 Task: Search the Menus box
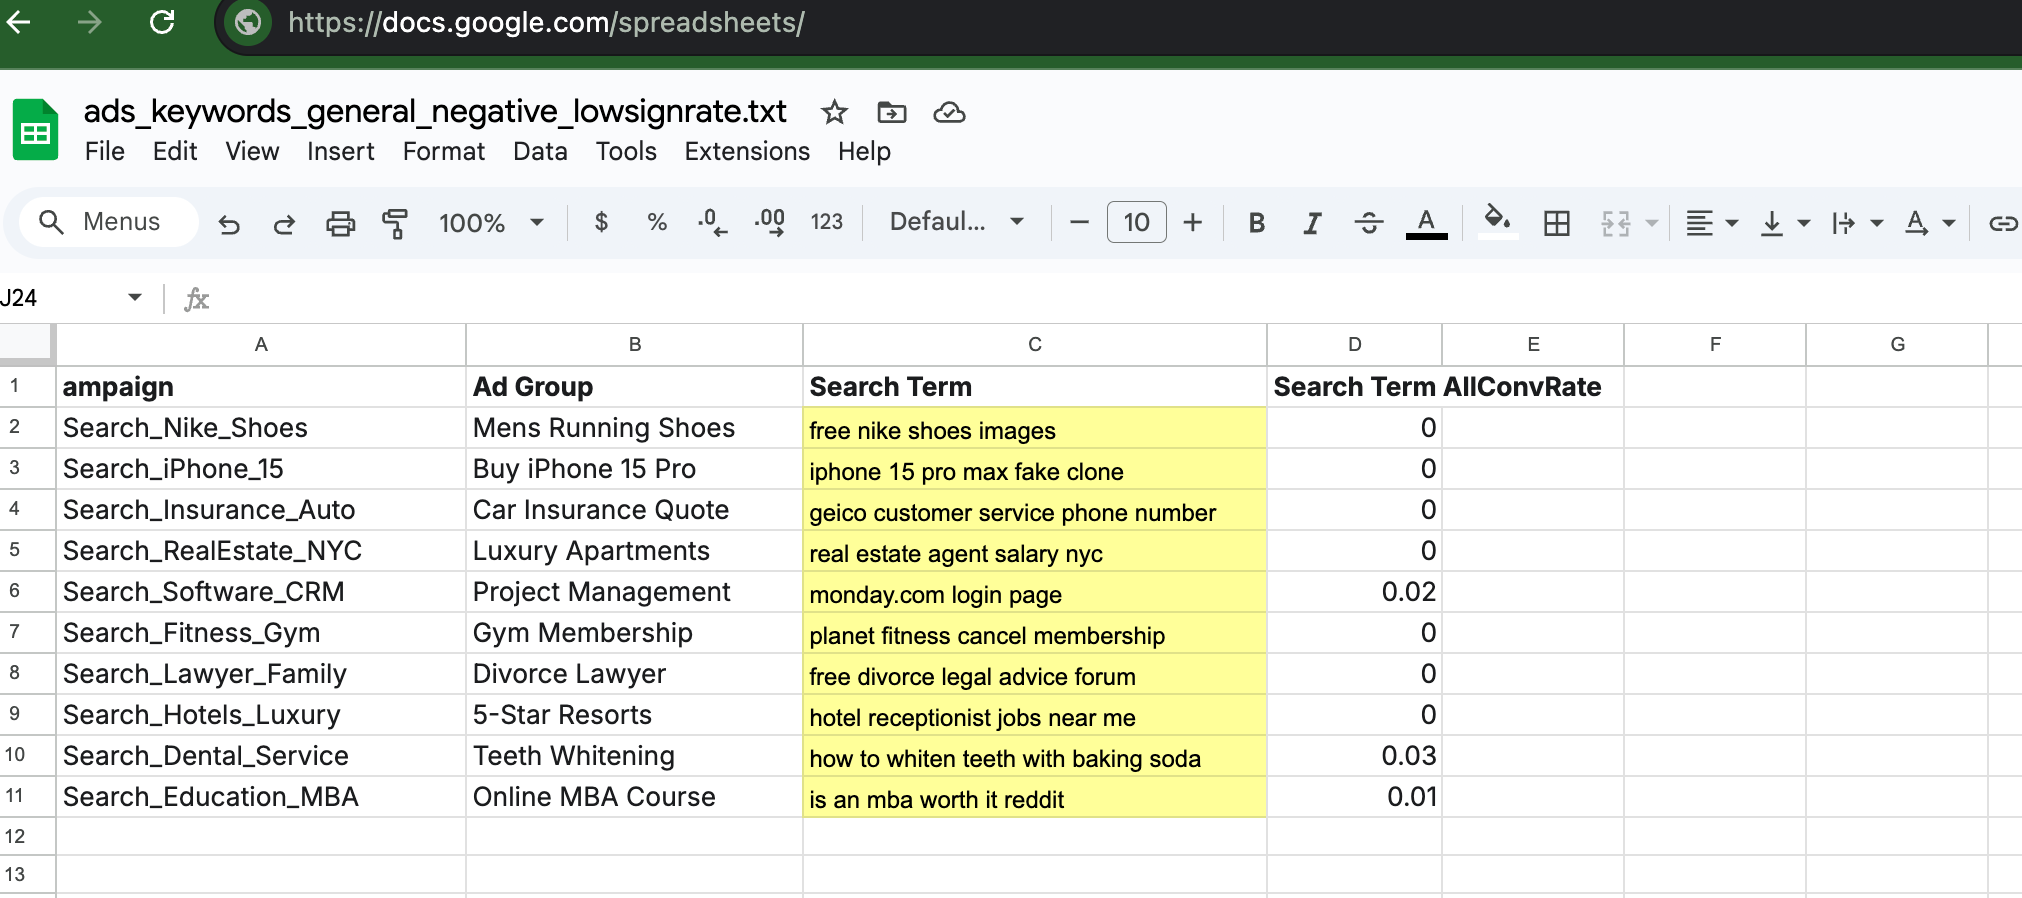click(108, 222)
